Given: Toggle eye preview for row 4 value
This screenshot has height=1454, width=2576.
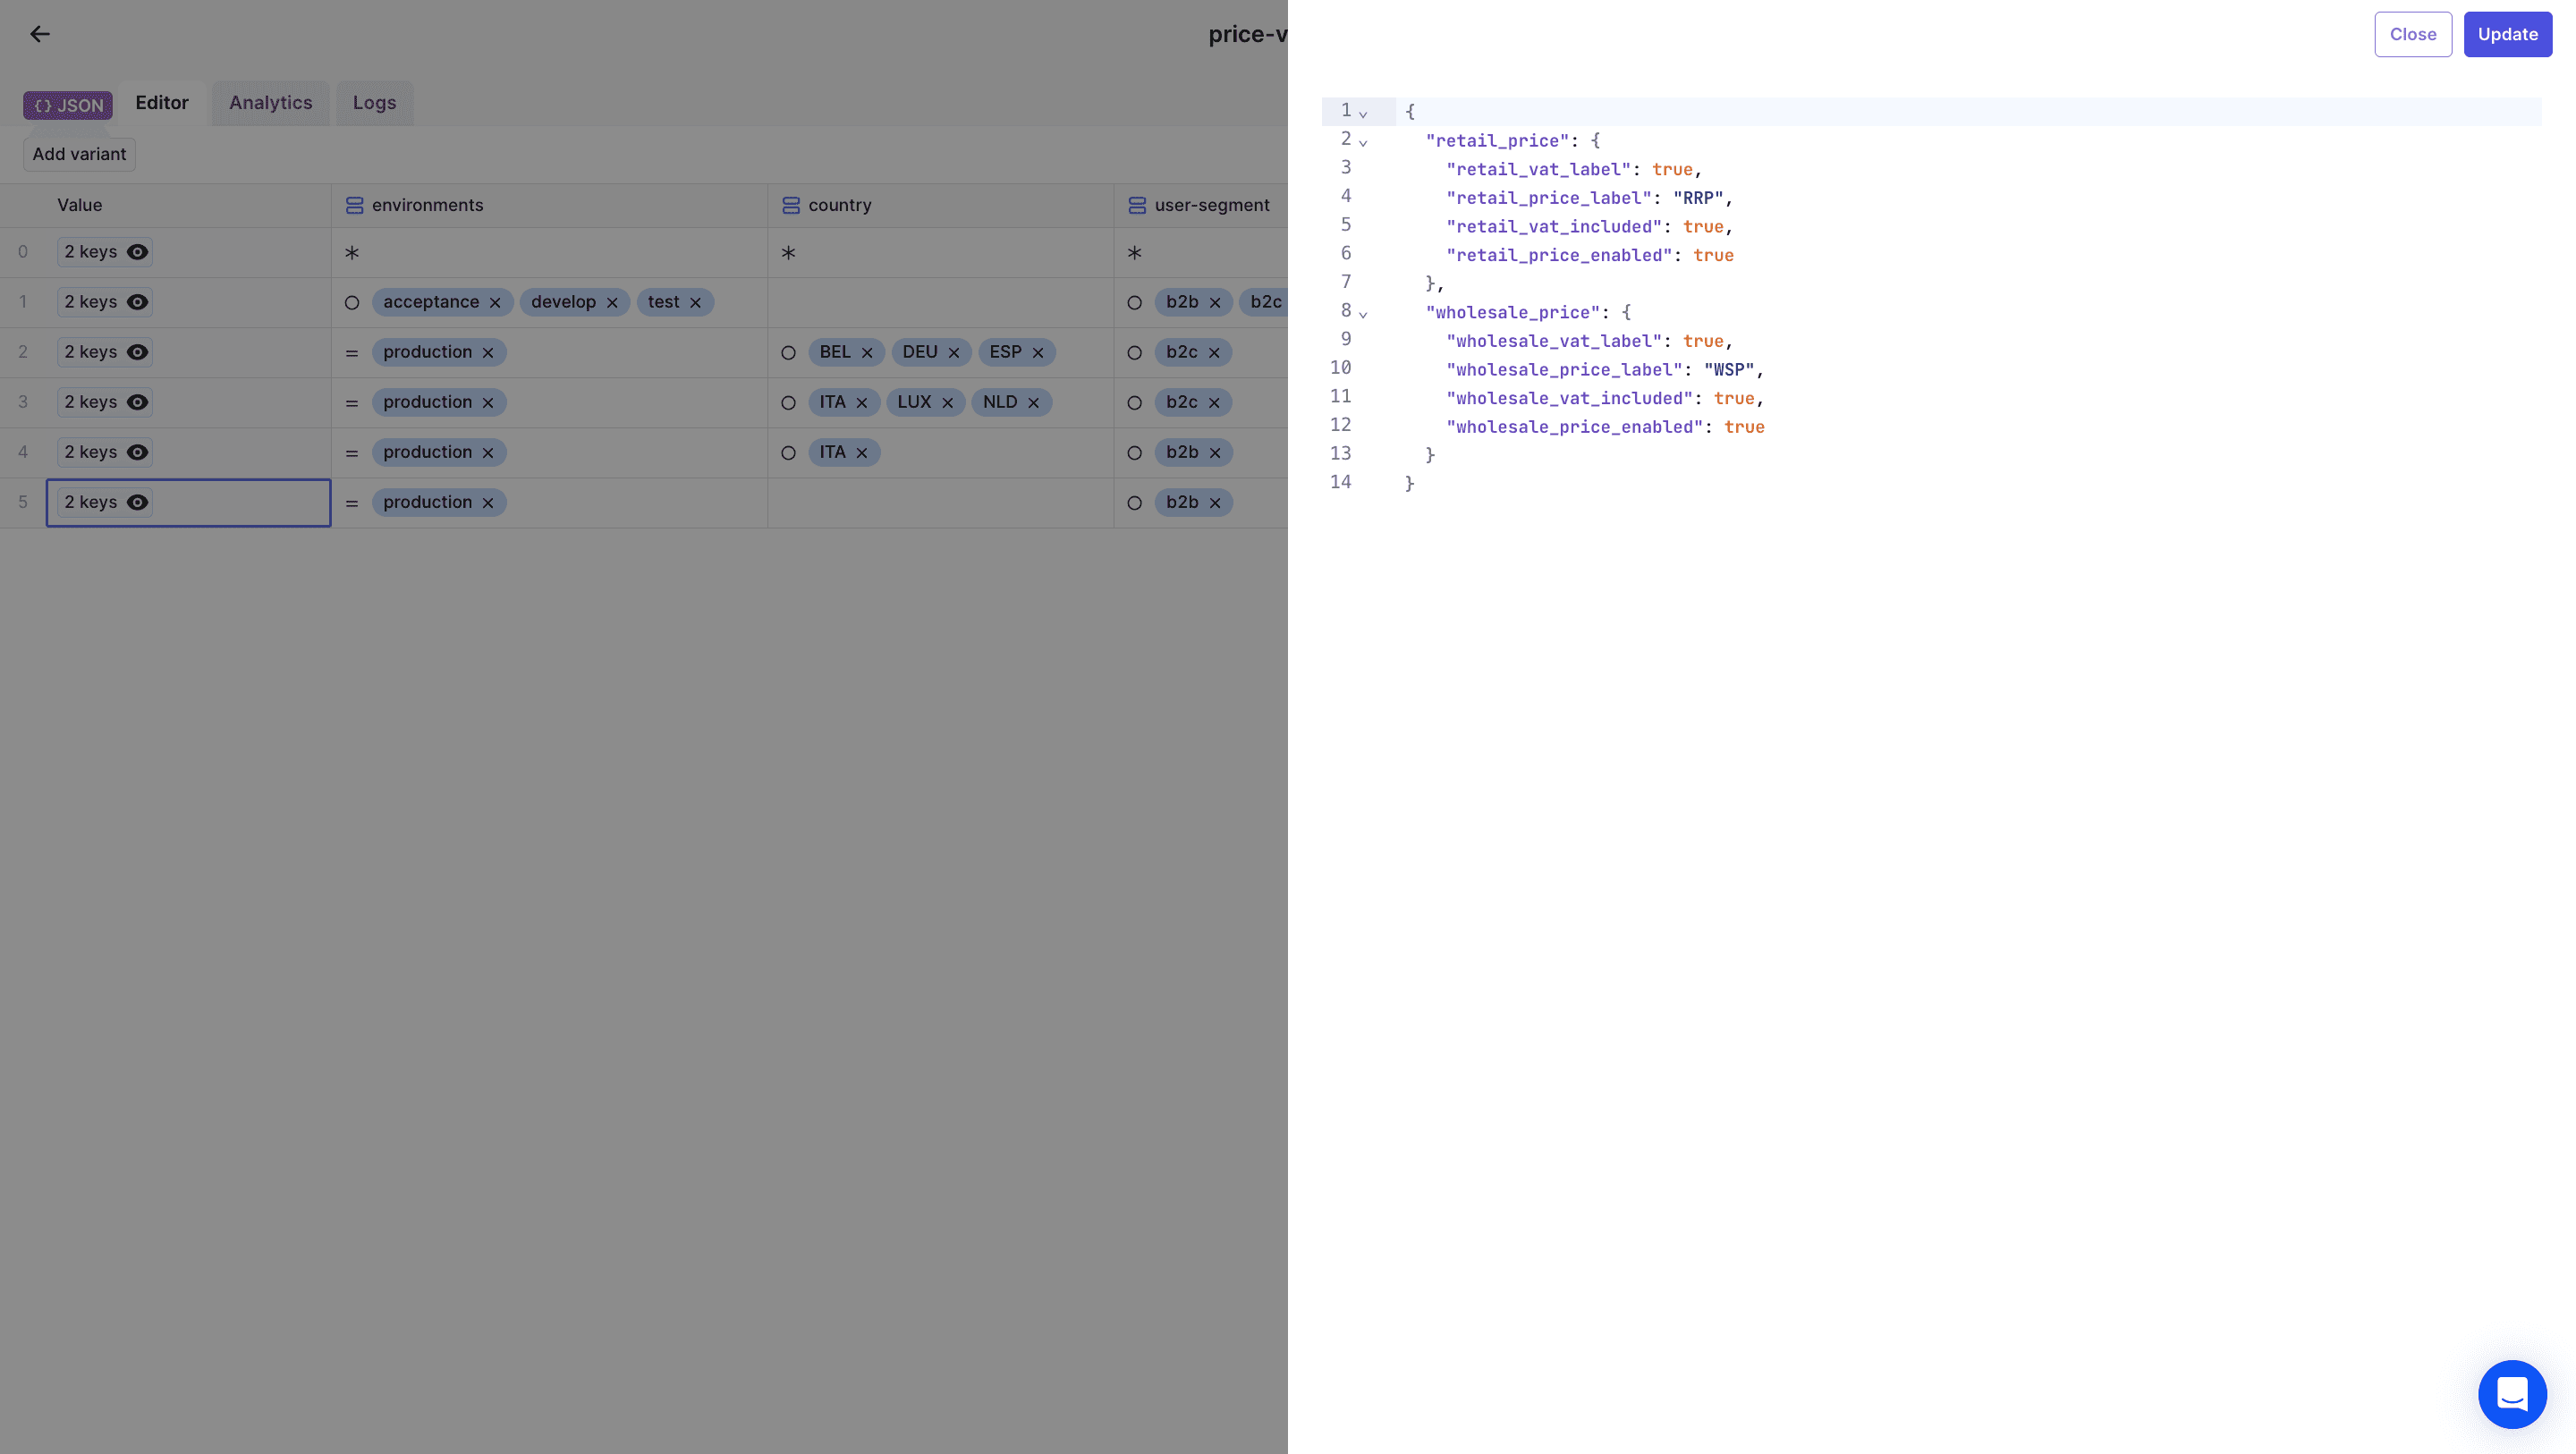Looking at the screenshot, I should click(138, 452).
